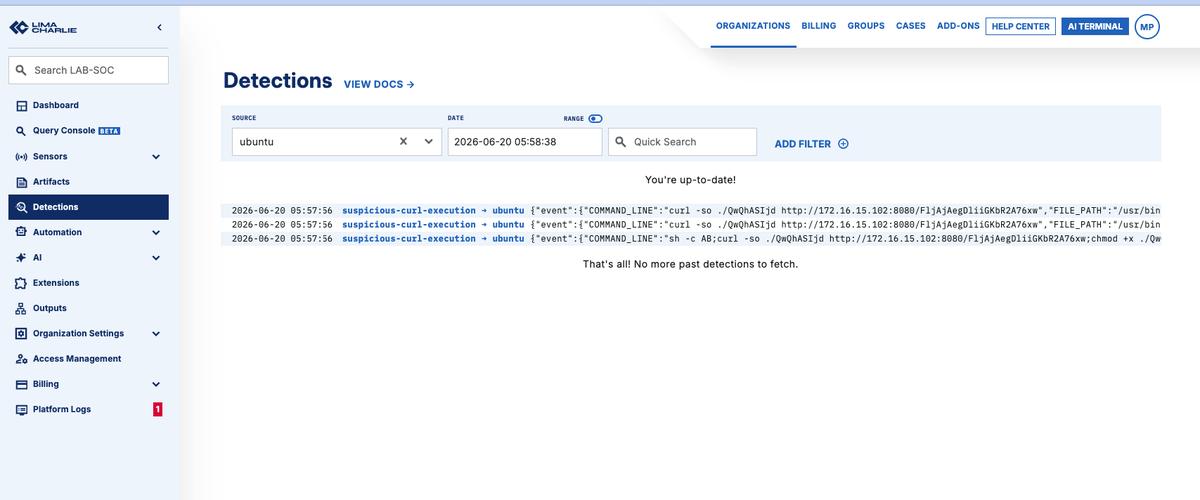Screen dimensions: 1200x500
Task: Click the Artifacts document icon
Action: click(x=21, y=182)
